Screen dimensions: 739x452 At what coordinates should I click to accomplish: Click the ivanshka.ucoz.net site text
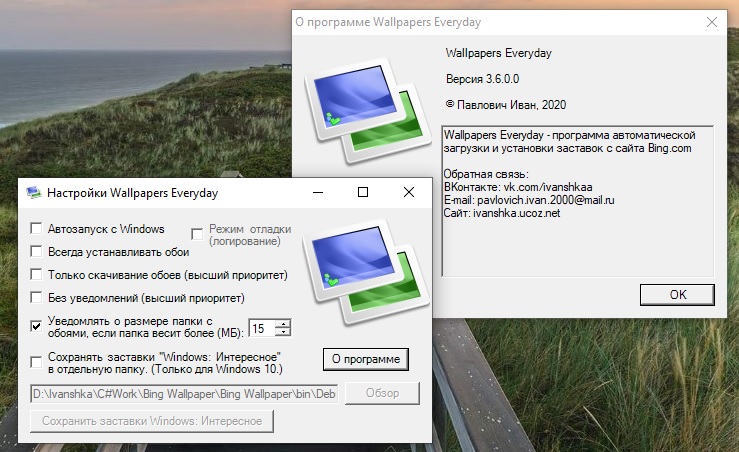click(517, 213)
